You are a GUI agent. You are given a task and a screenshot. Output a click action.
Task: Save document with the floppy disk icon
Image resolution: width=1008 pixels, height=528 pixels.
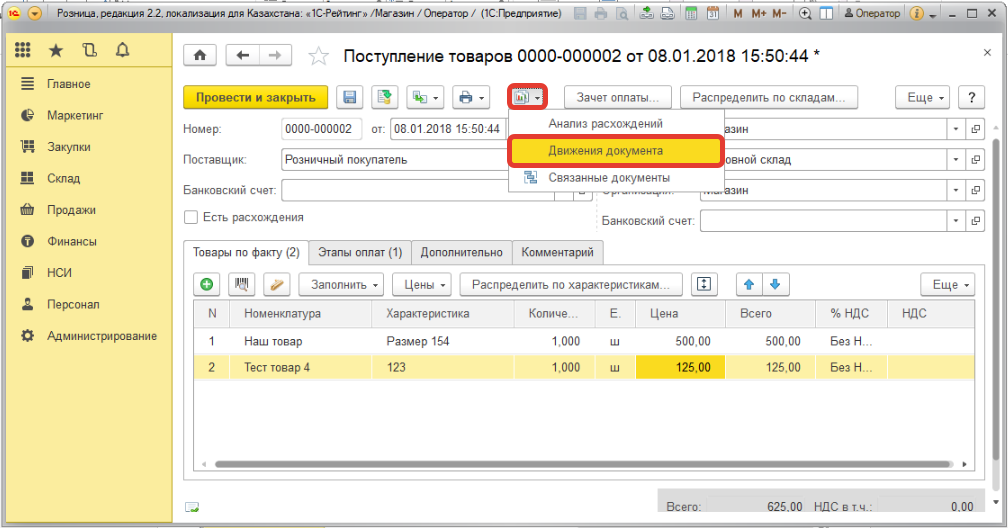point(350,97)
